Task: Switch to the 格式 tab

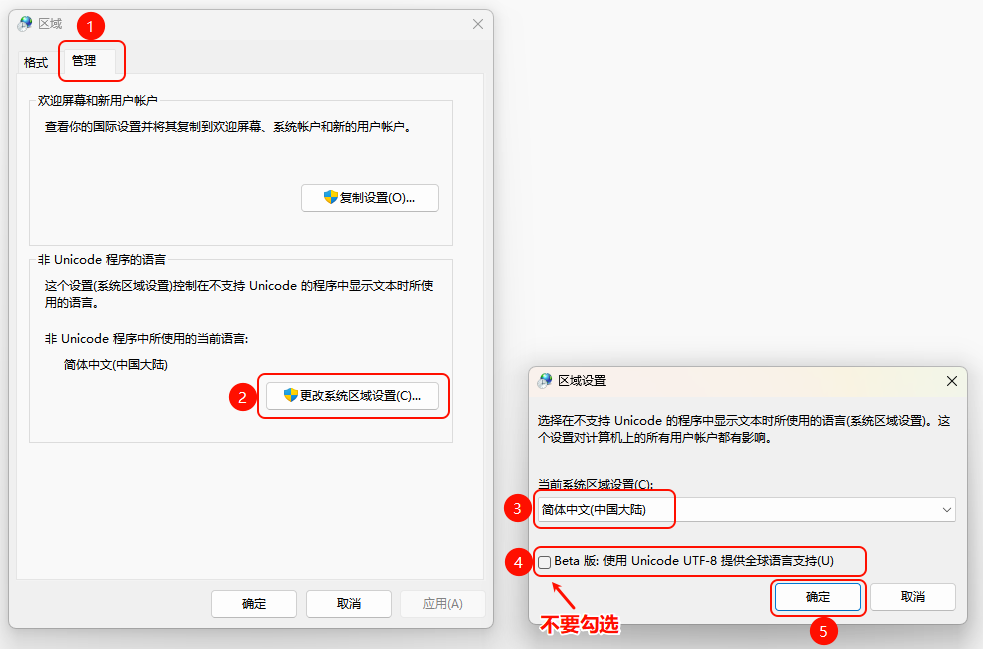Action: (x=36, y=62)
